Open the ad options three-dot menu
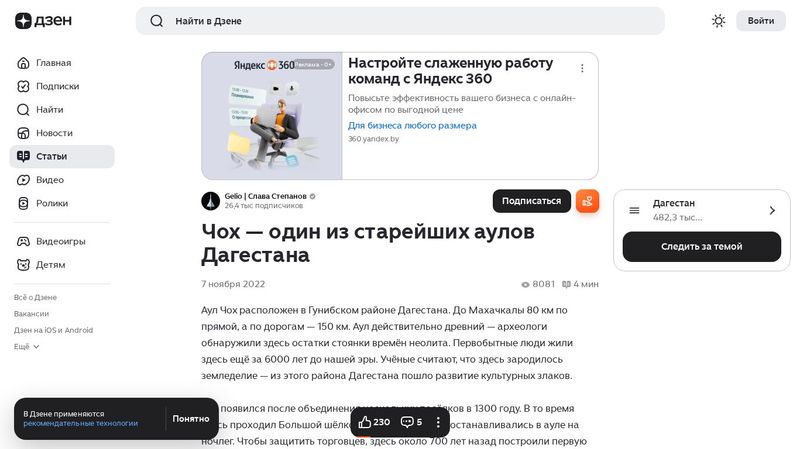 [x=582, y=68]
